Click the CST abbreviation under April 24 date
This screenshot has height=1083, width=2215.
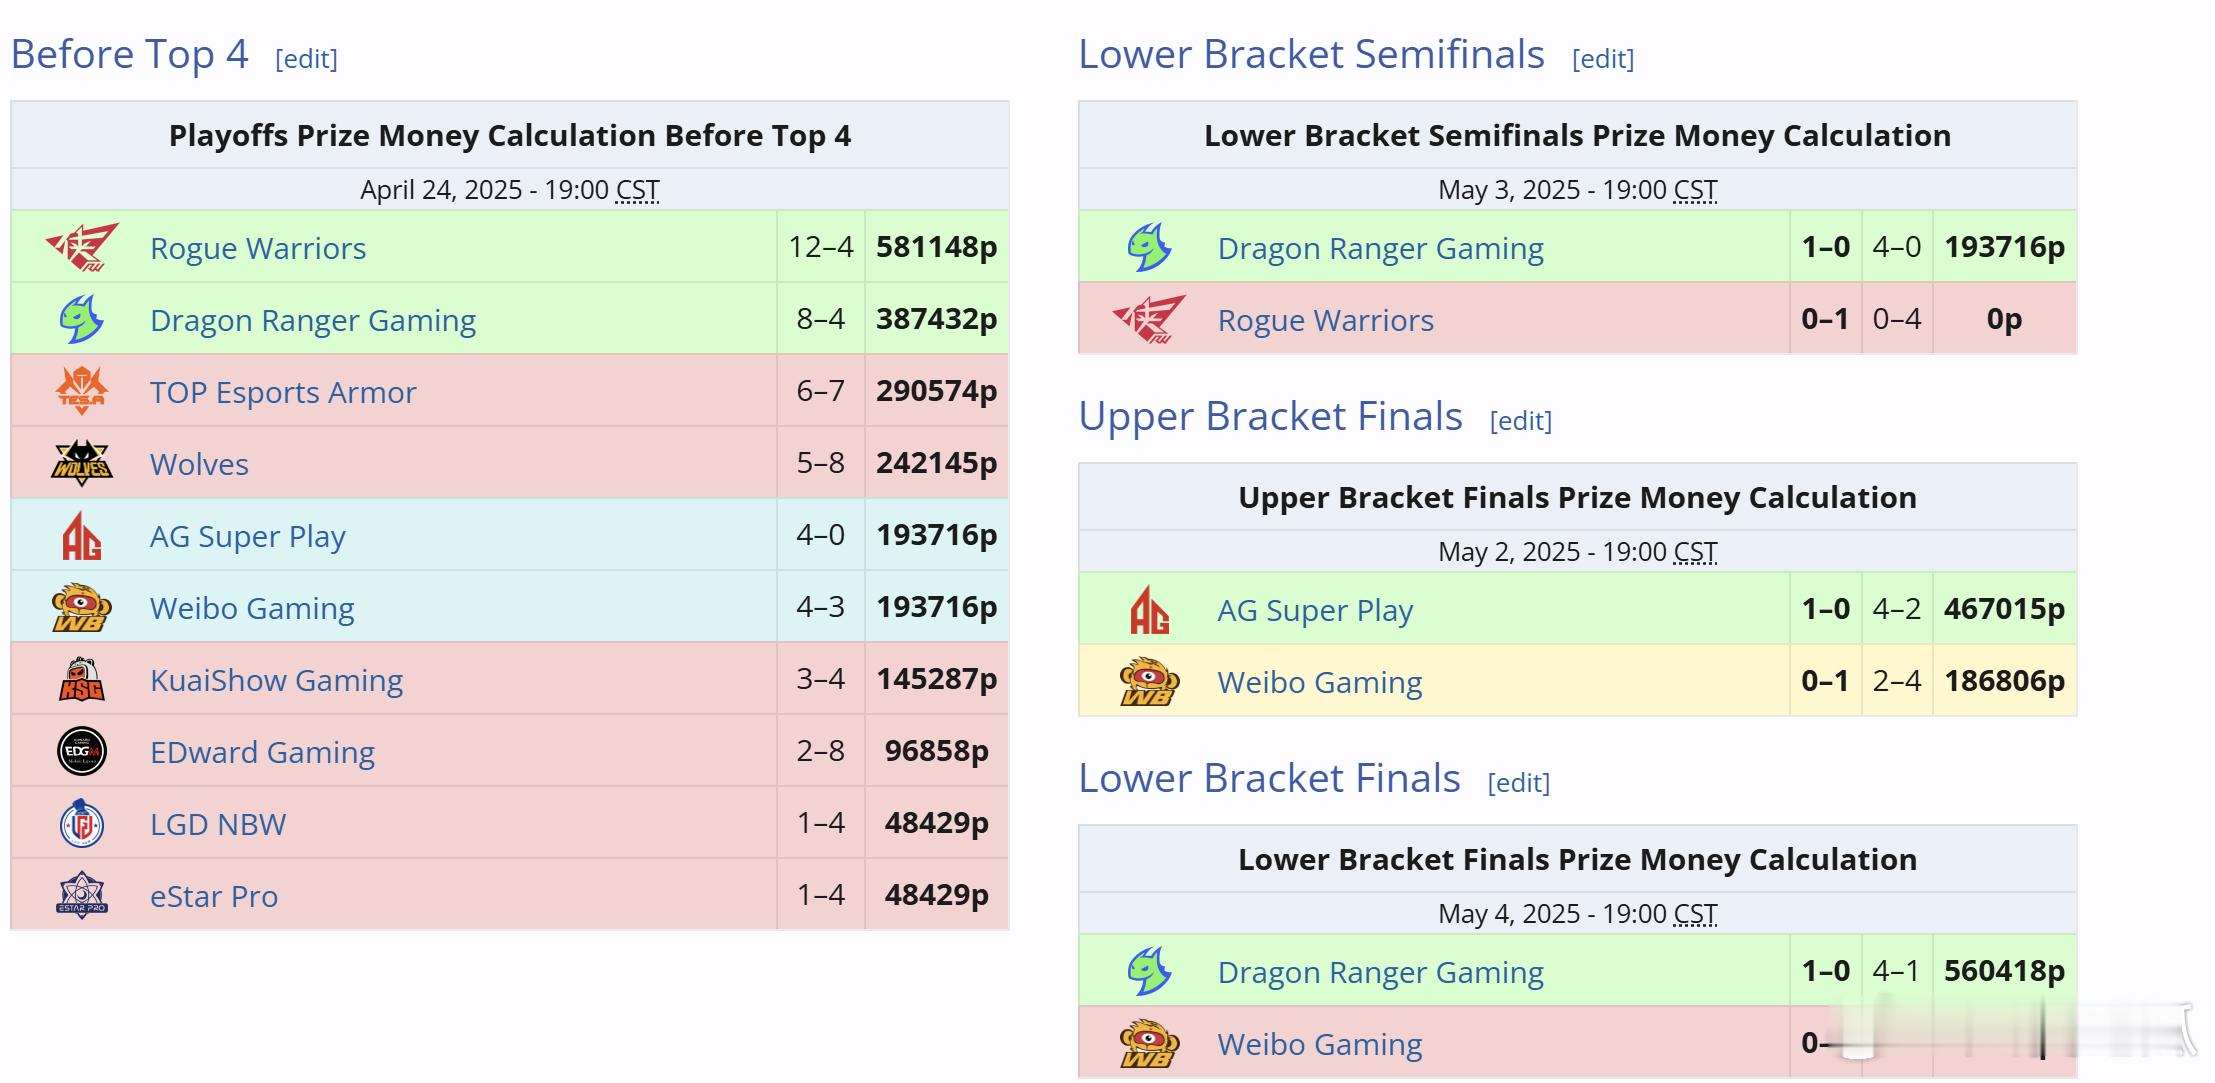tap(637, 190)
